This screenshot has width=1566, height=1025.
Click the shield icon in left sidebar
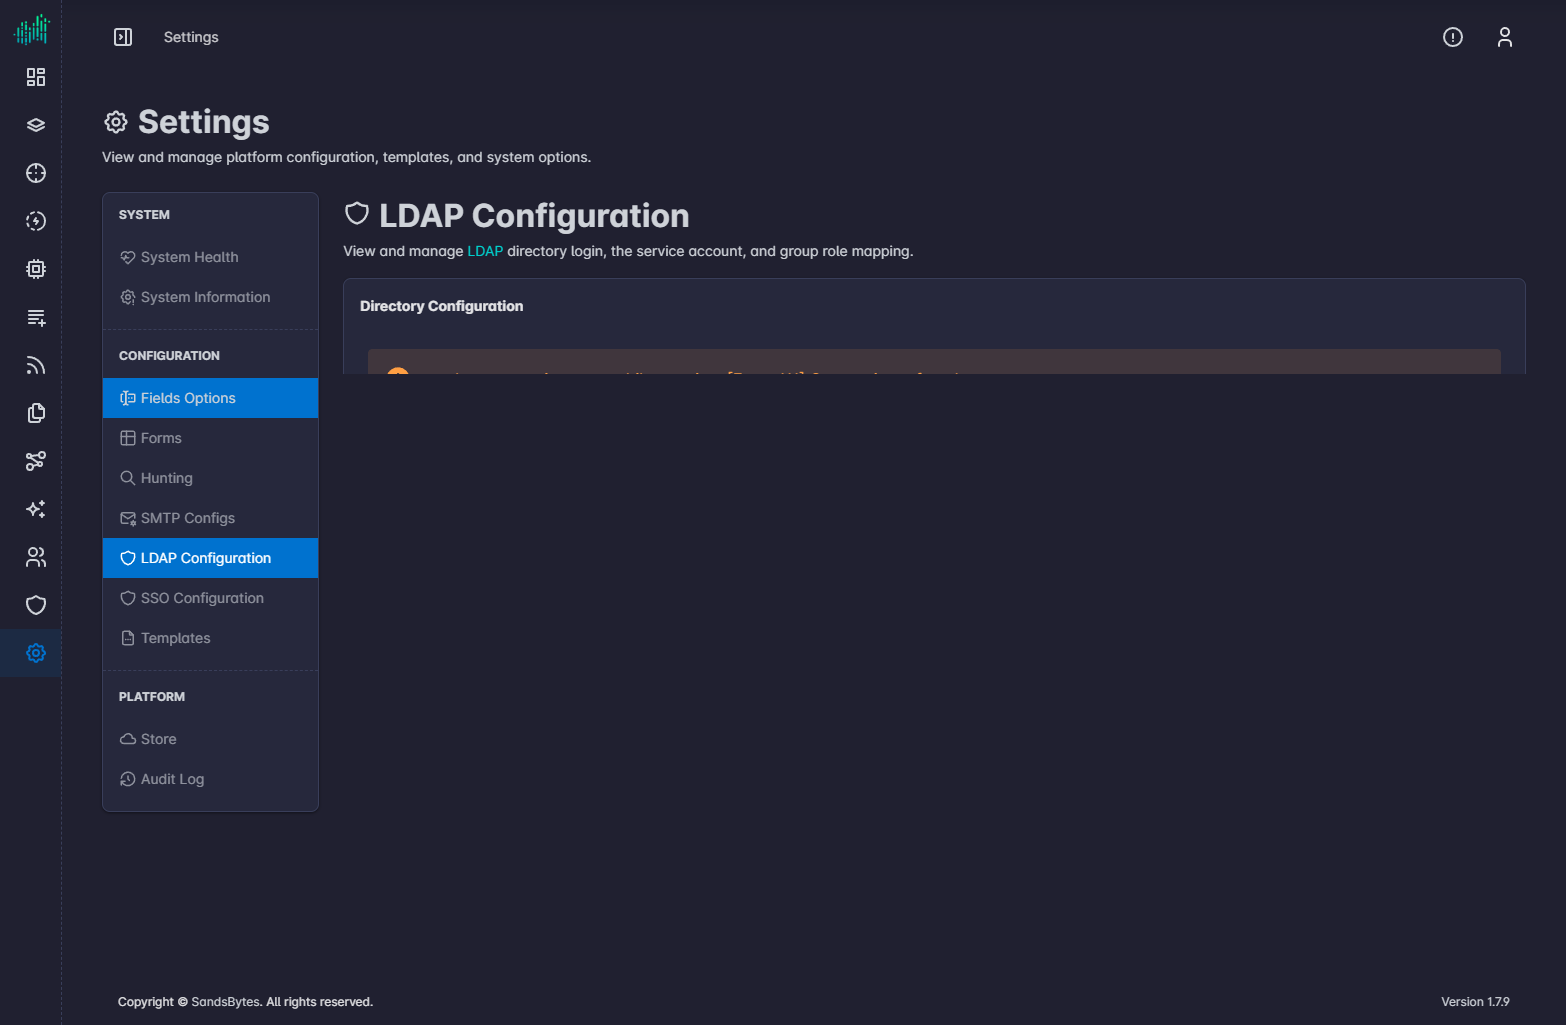[x=36, y=605]
